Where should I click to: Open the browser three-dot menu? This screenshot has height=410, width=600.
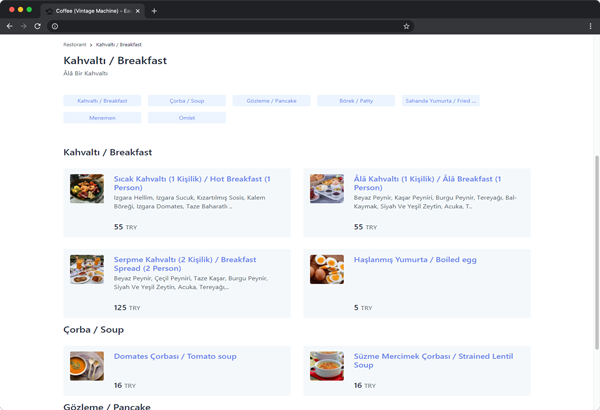[x=590, y=26]
